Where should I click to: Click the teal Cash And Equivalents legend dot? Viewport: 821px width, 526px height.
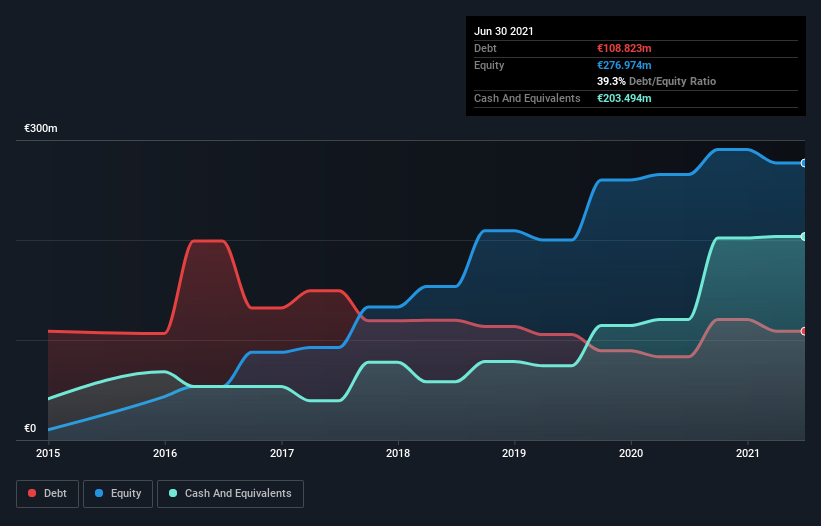173,493
